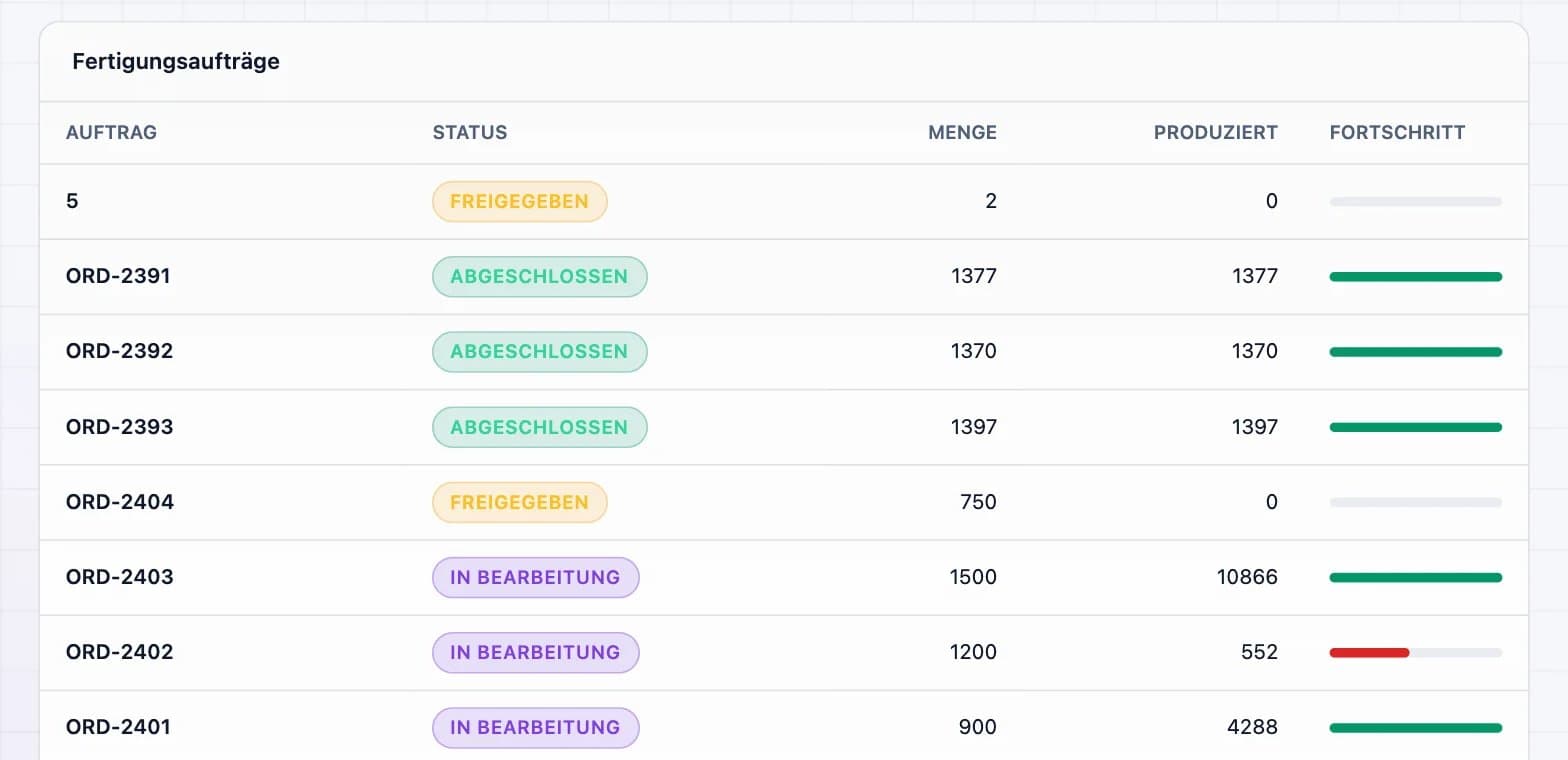Image resolution: width=1568 pixels, height=760 pixels.
Task: Click the progress bar of ORD-2393
Action: point(1416,427)
